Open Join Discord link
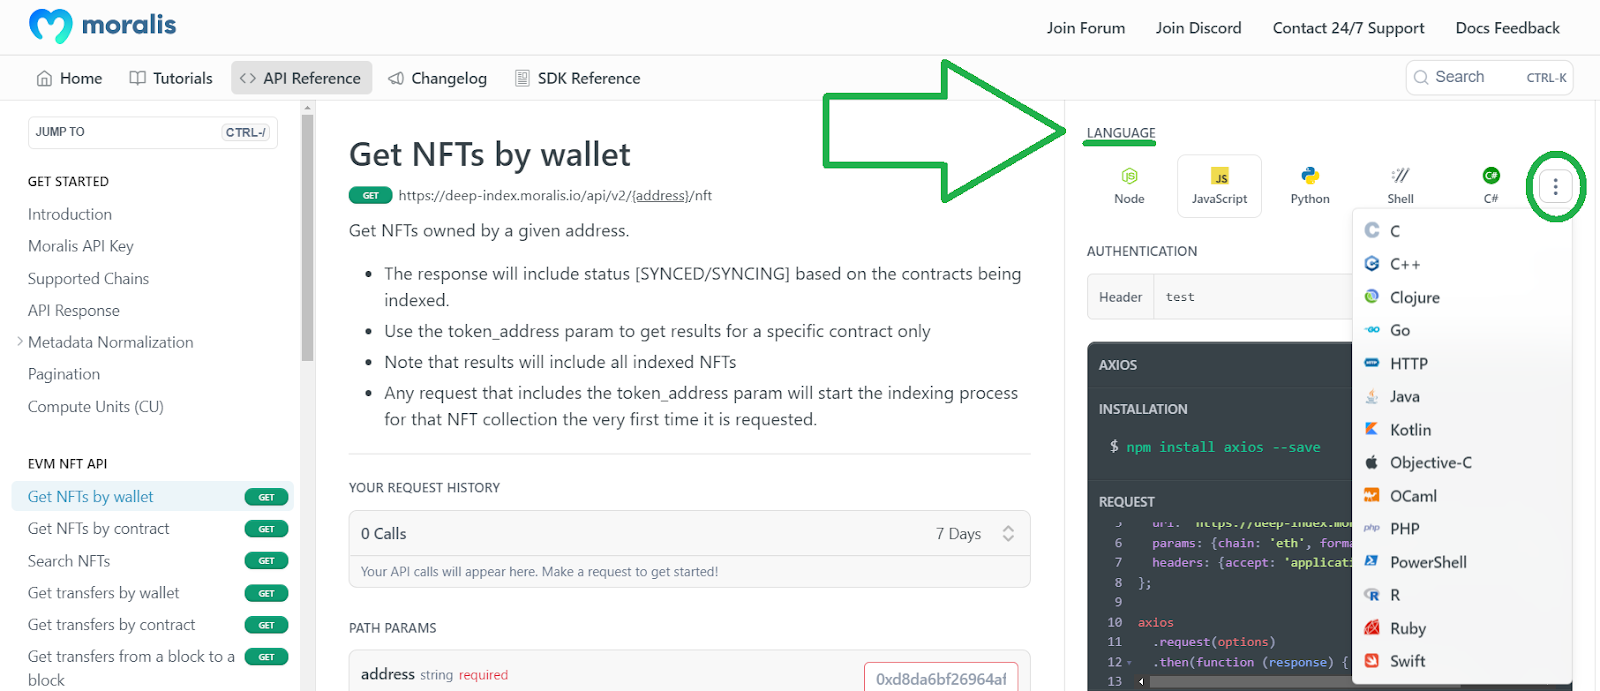 (x=1198, y=28)
